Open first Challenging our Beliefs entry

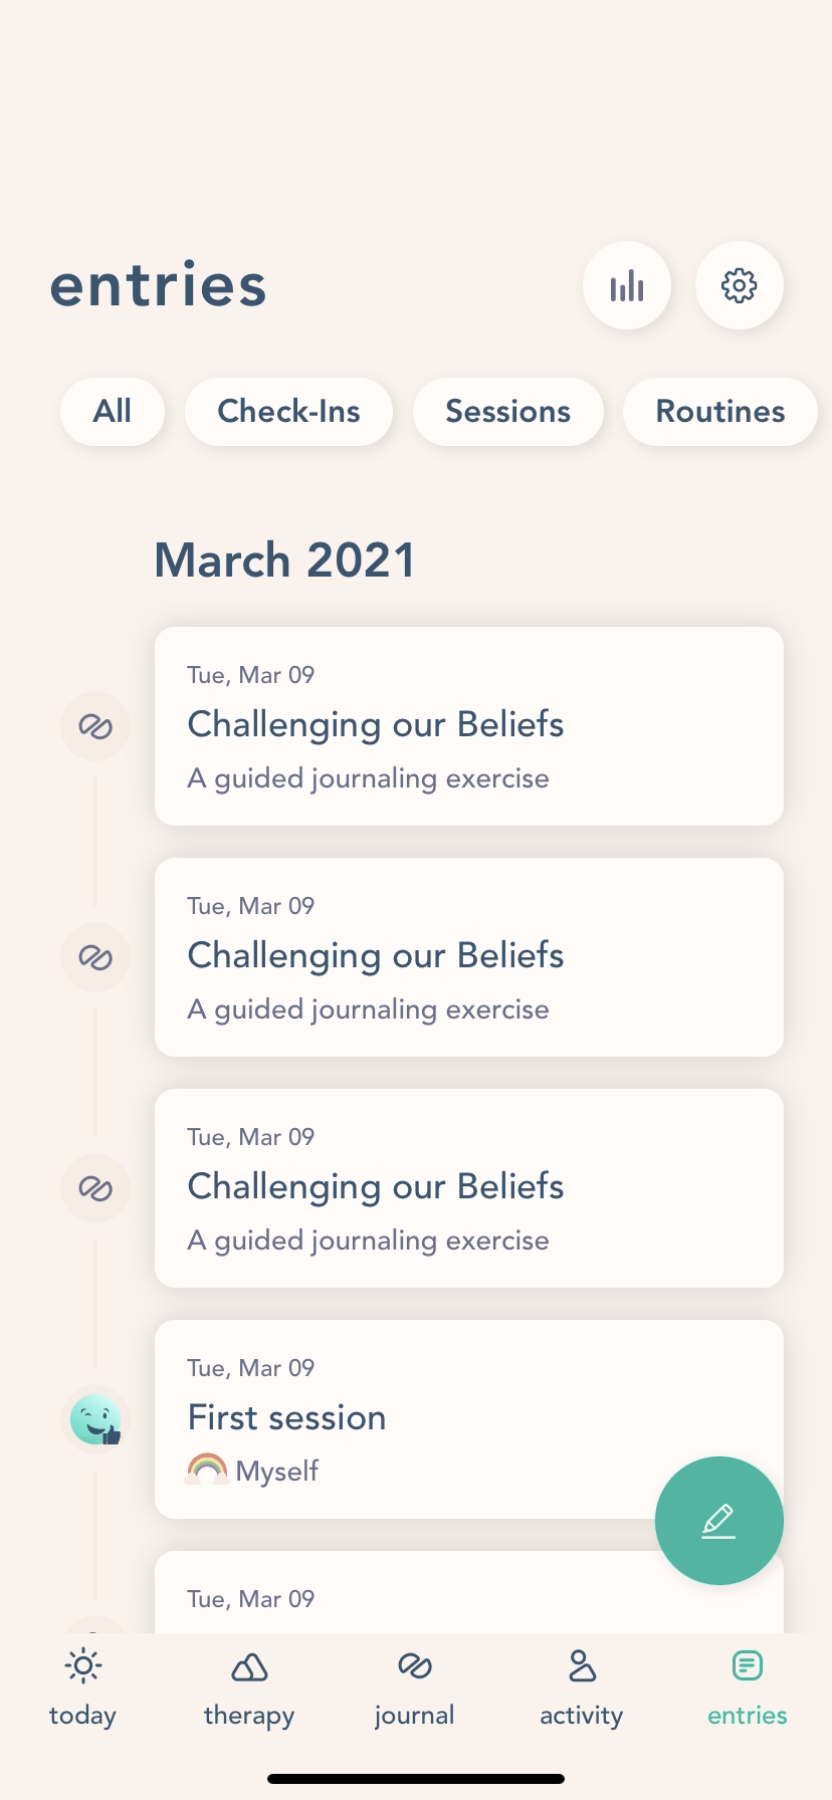click(x=469, y=726)
